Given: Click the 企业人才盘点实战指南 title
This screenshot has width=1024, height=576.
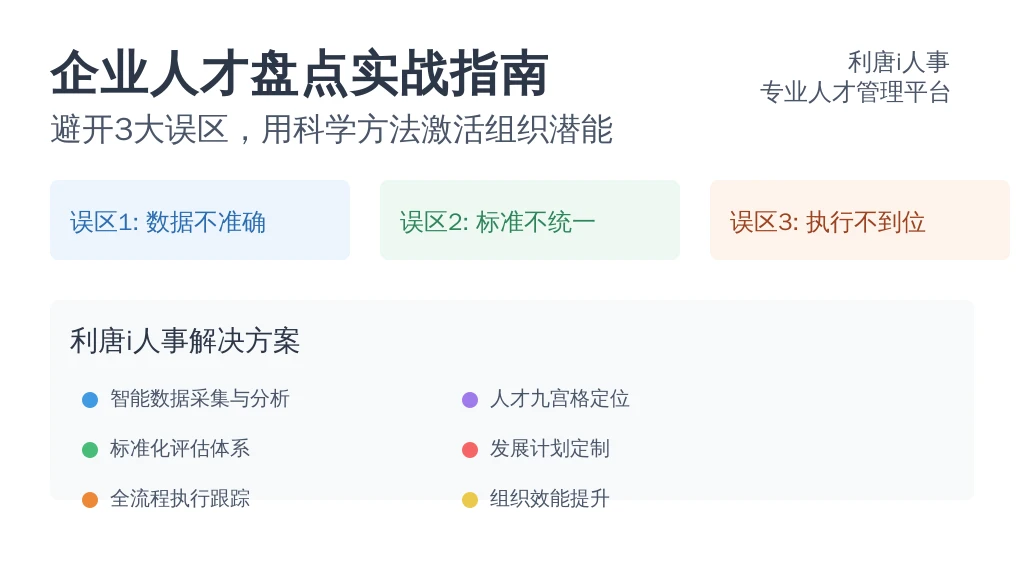Looking at the screenshot, I should click(x=300, y=73).
